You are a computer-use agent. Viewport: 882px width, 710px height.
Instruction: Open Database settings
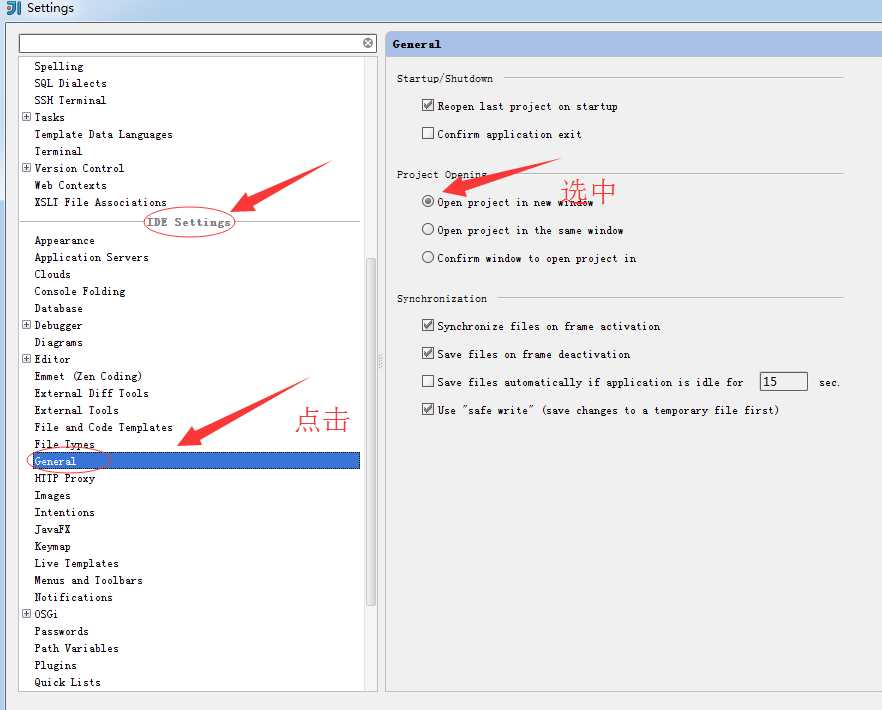pyautogui.click(x=58, y=308)
